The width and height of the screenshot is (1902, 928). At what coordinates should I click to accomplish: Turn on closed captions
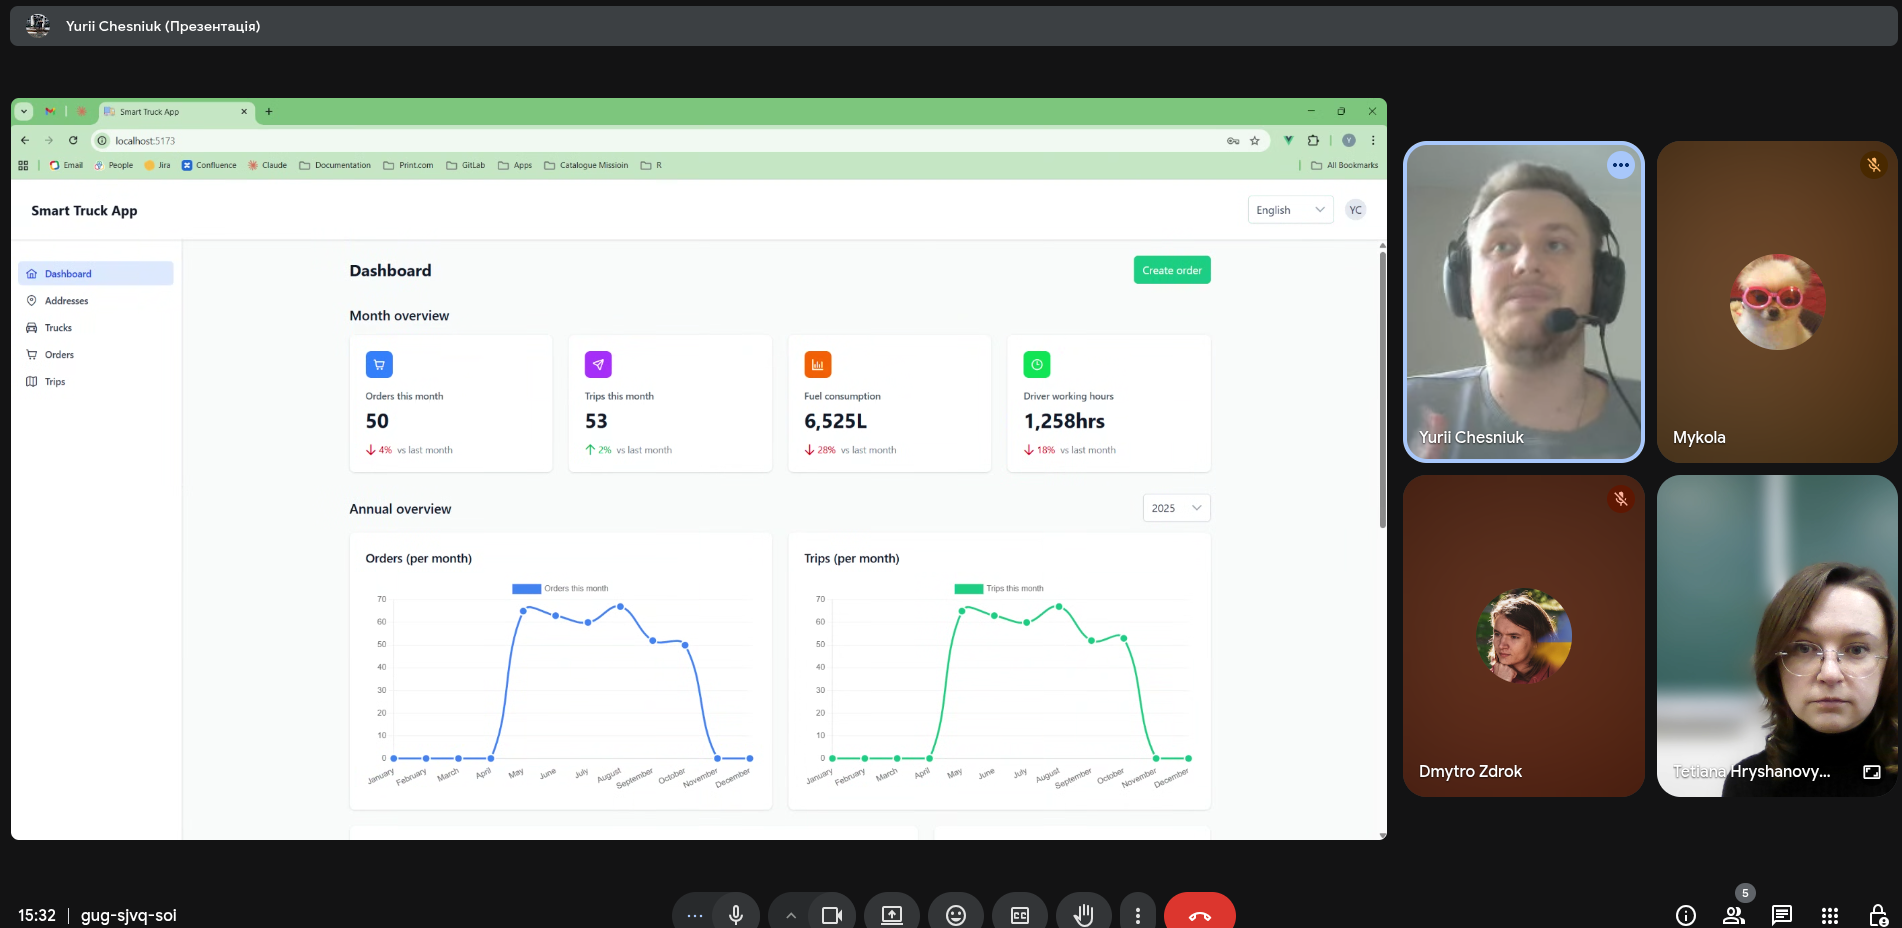[1019, 915]
